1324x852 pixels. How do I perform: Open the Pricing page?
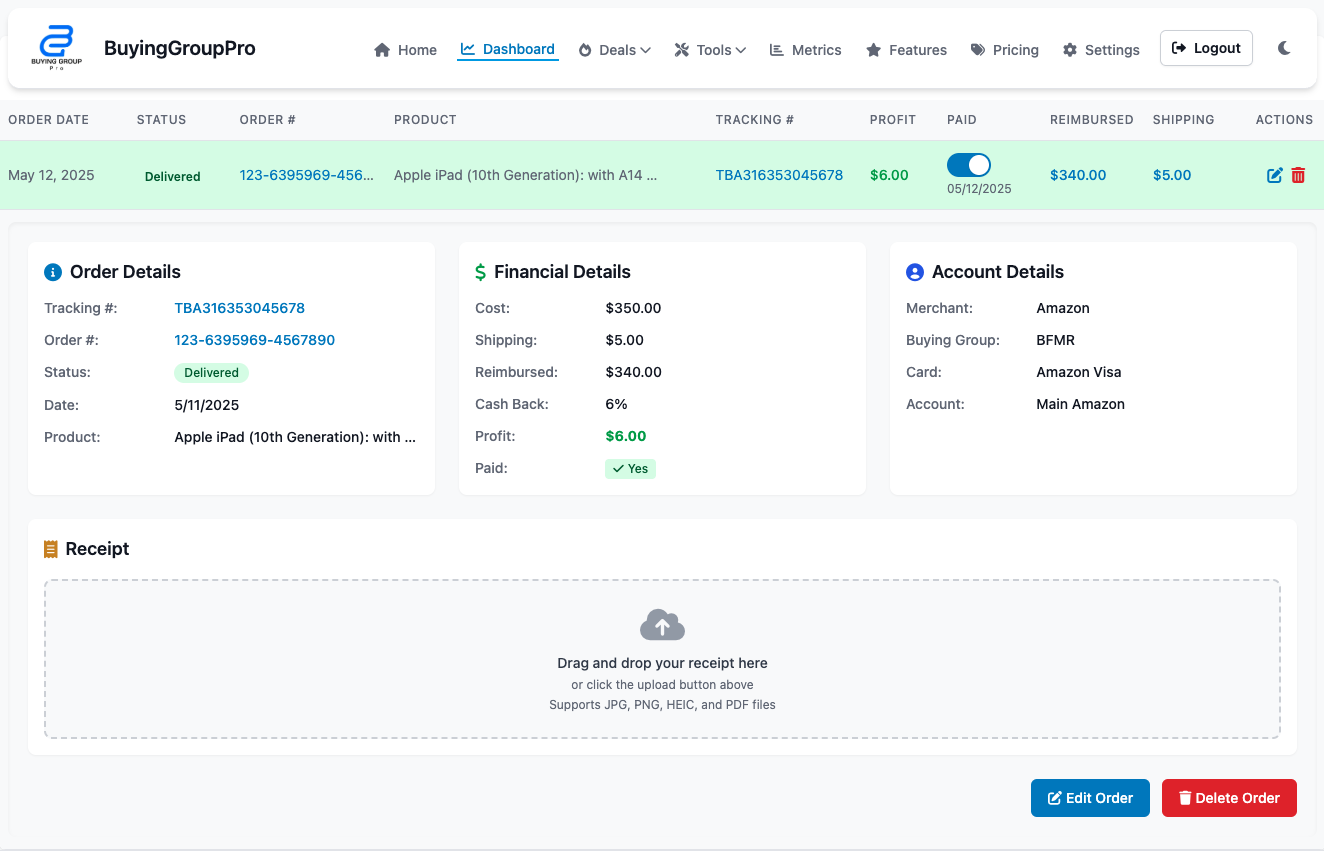coord(1005,50)
